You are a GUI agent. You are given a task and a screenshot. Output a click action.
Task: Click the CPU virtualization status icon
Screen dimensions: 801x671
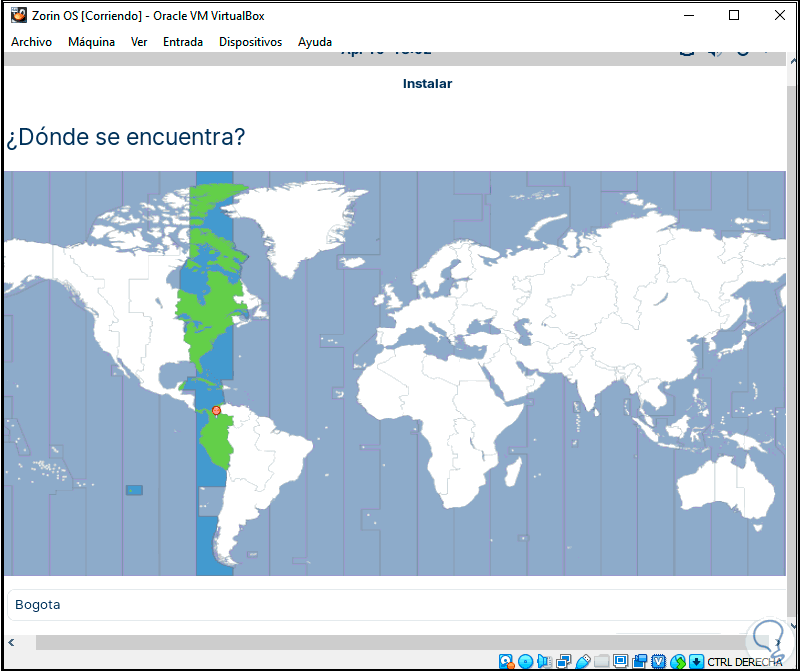(x=658, y=661)
